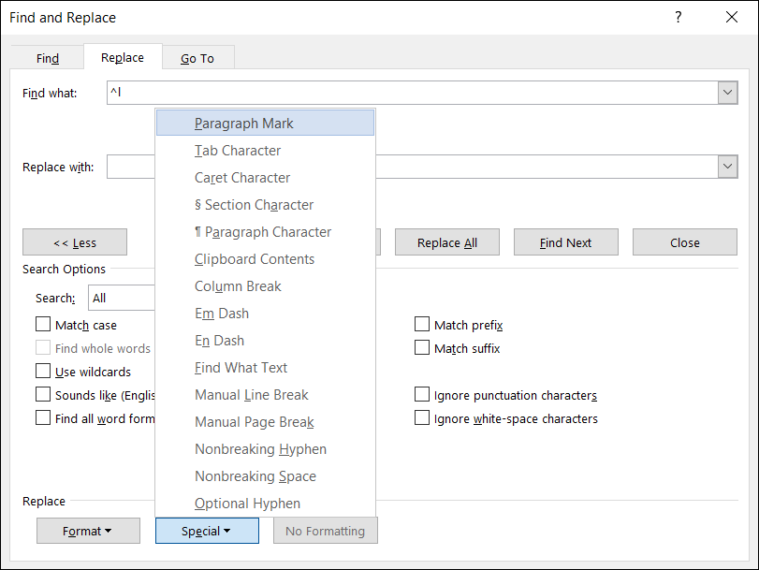Check Ignore white-space characters
759x570 pixels.
click(422, 418)
